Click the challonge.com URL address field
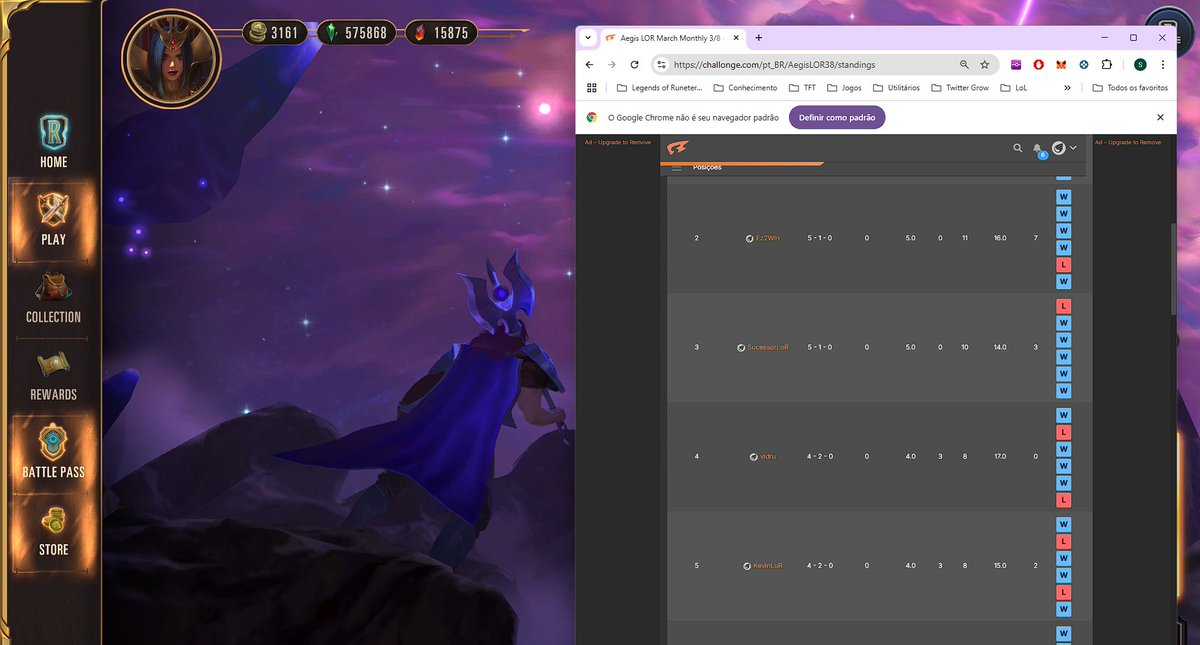The image size is (1200, 645). pyautogui.click(x=775, y=64)
